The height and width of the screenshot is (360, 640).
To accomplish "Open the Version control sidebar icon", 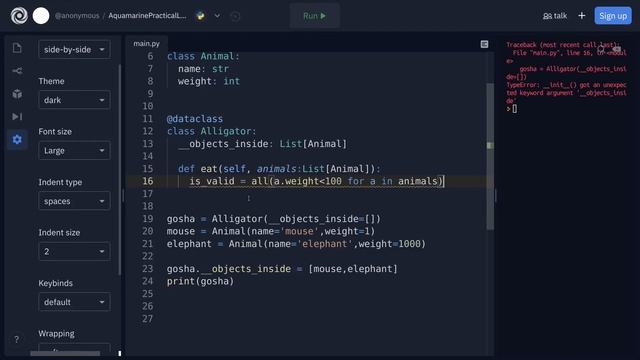I will tap(17, 71).
